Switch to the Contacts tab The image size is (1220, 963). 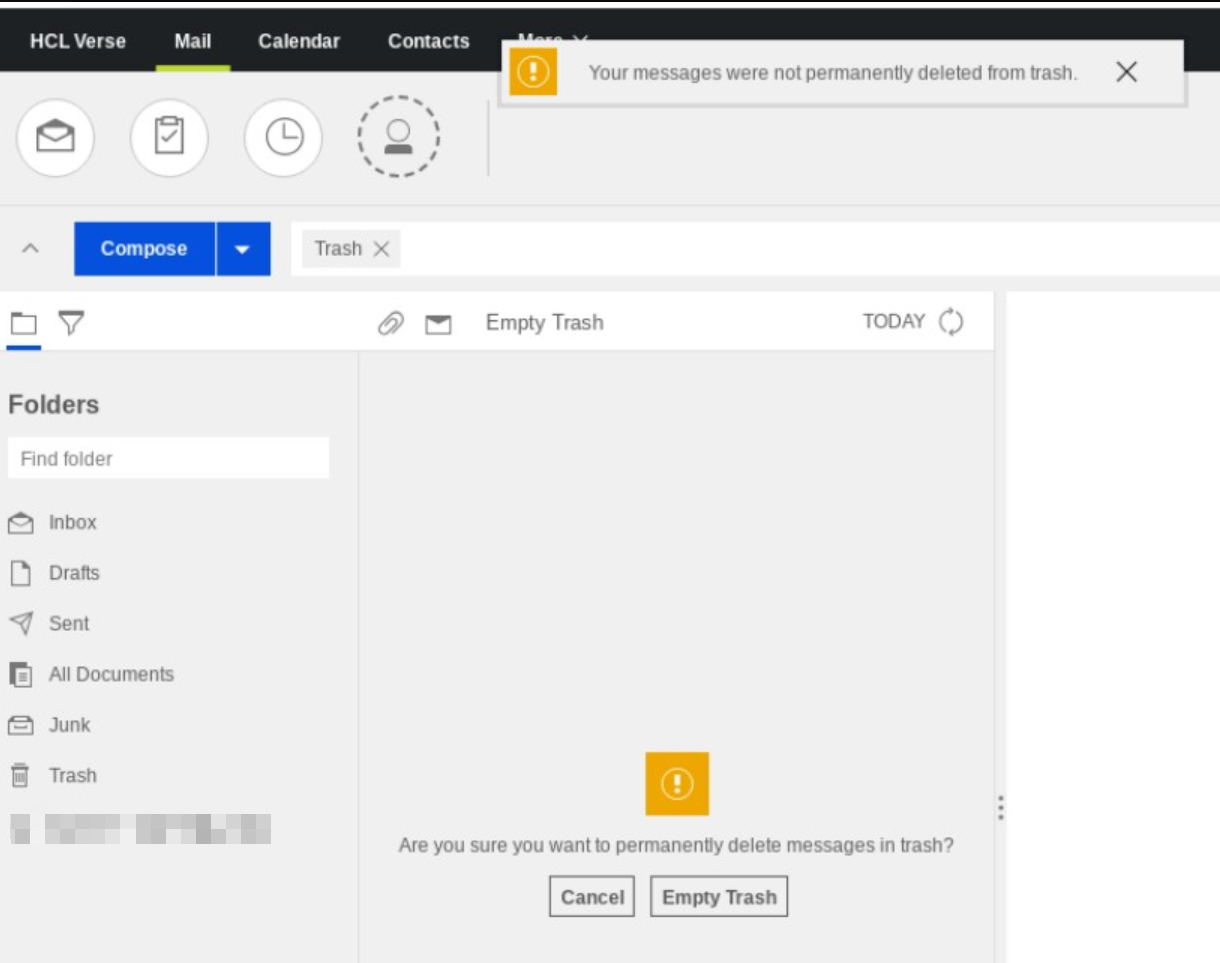428,41
